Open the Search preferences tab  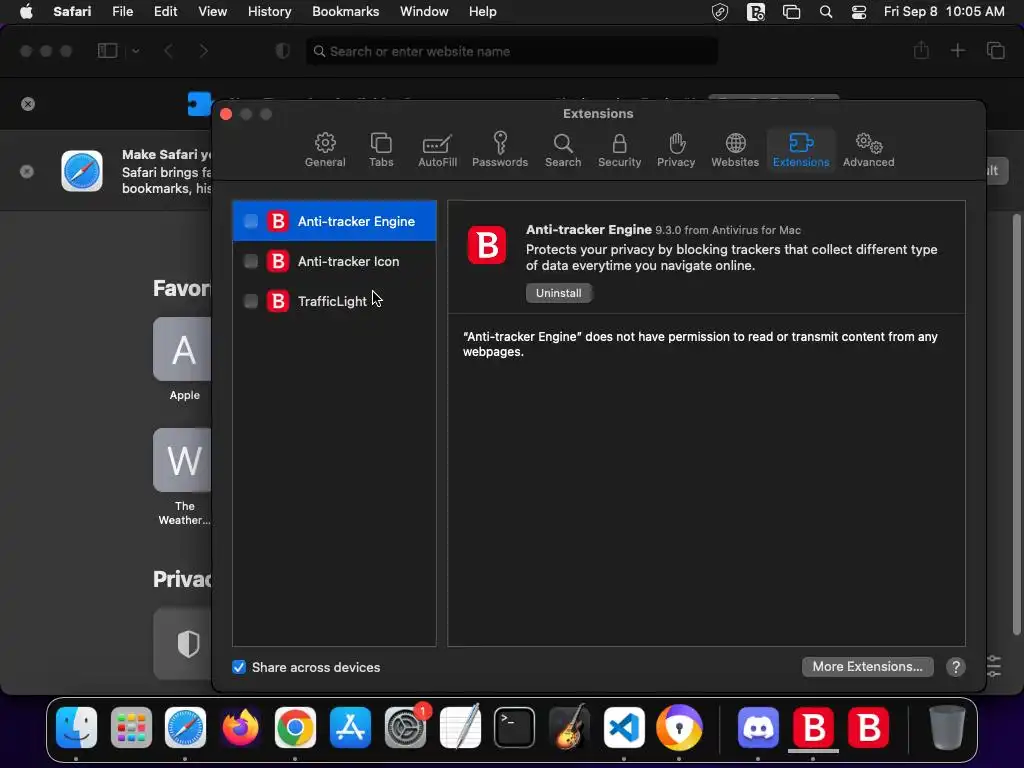point(563,150)
